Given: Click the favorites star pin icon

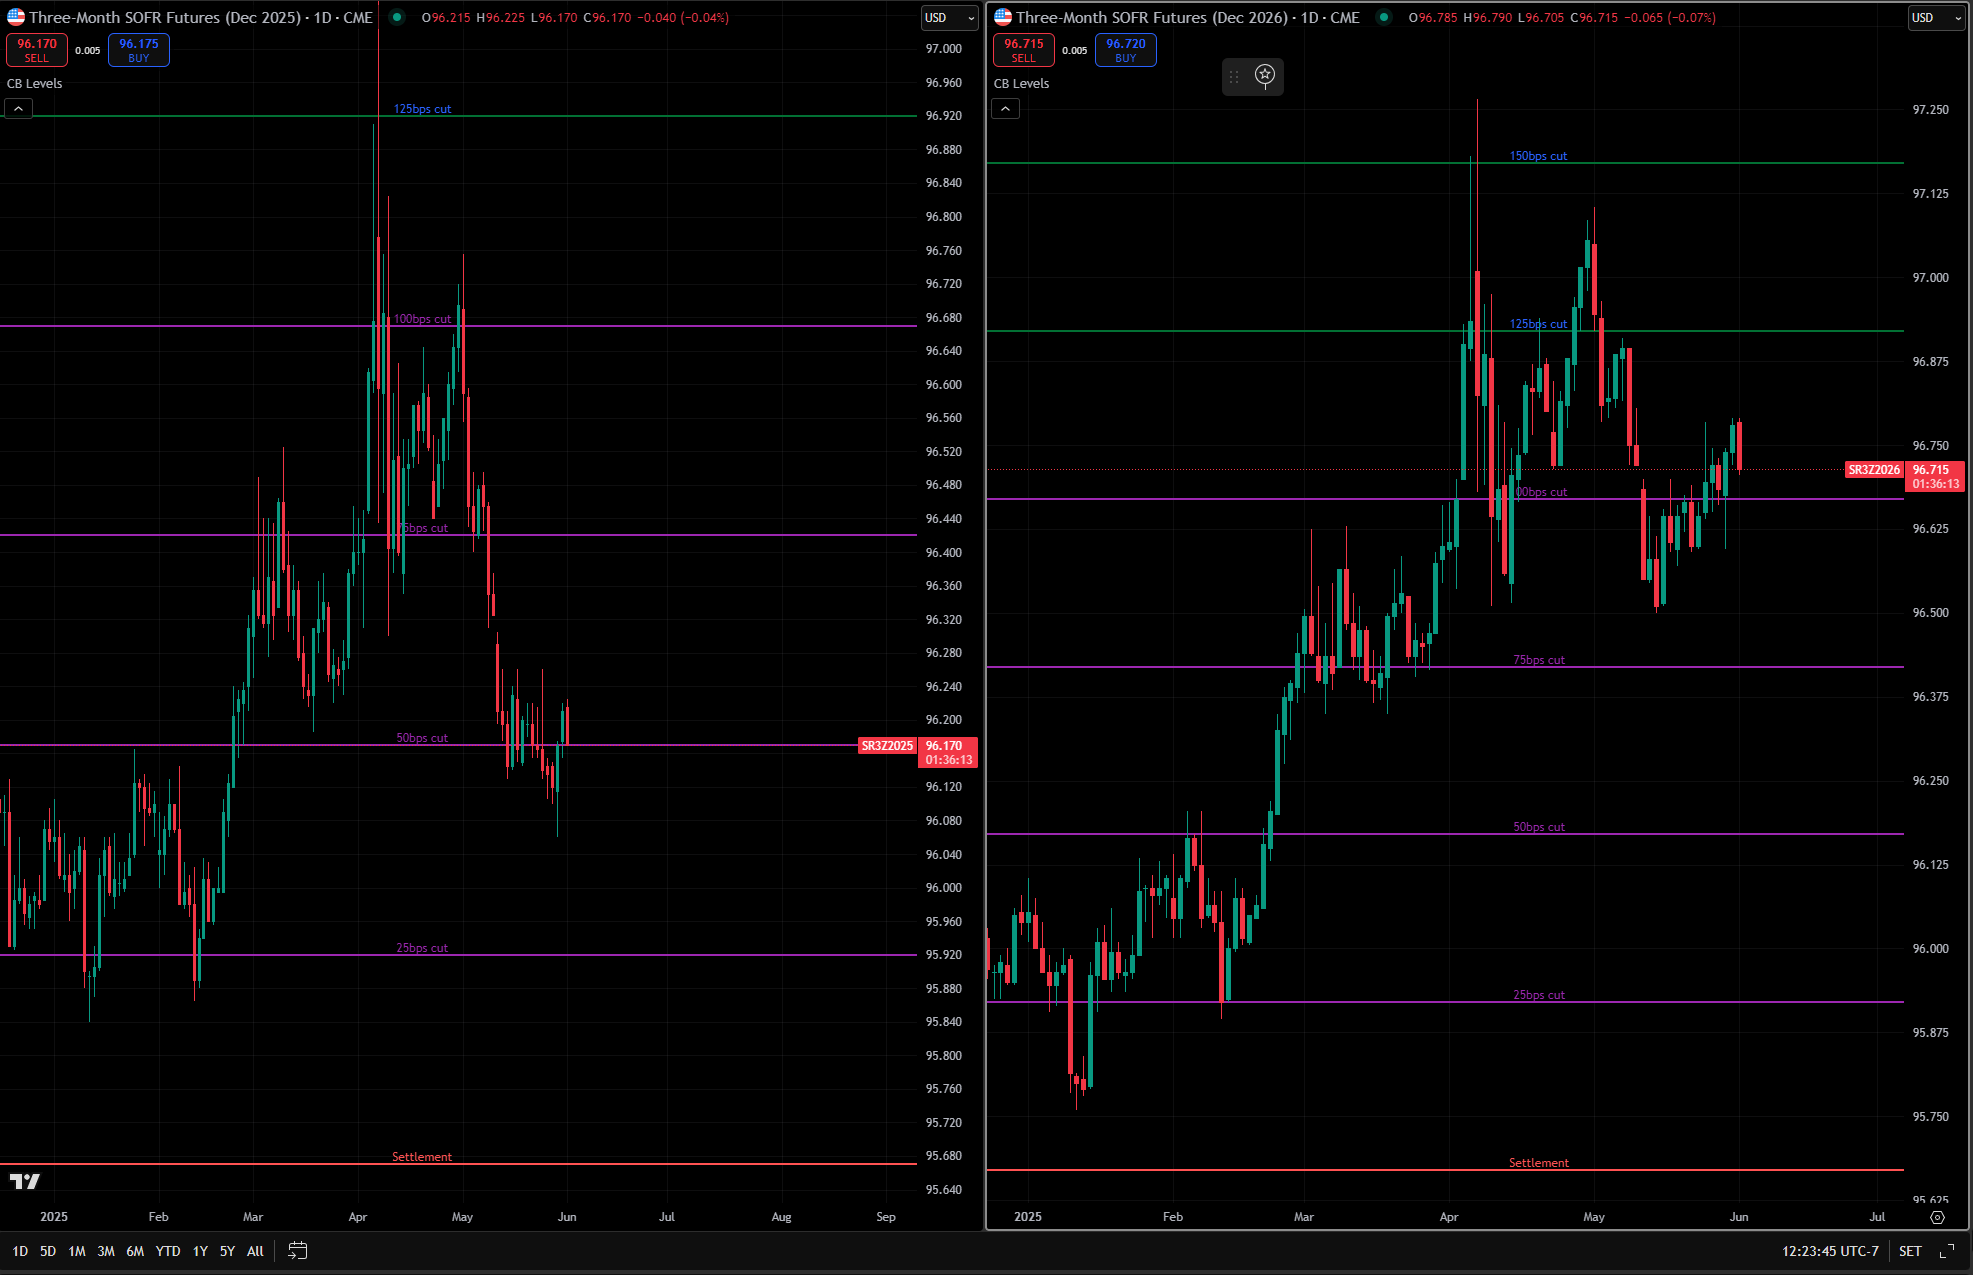Looking at the screenshot, I should coord(1265,75).
